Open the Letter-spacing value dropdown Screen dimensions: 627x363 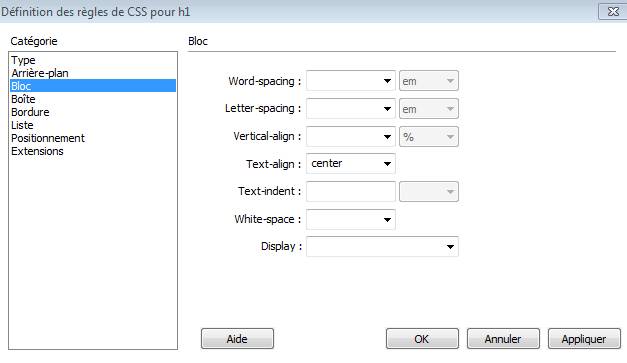point(351,109)
